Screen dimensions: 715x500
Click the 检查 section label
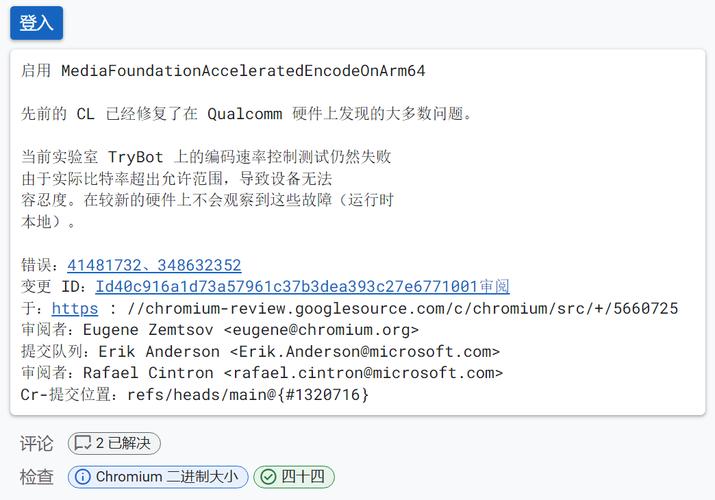[x=36, y=477]
